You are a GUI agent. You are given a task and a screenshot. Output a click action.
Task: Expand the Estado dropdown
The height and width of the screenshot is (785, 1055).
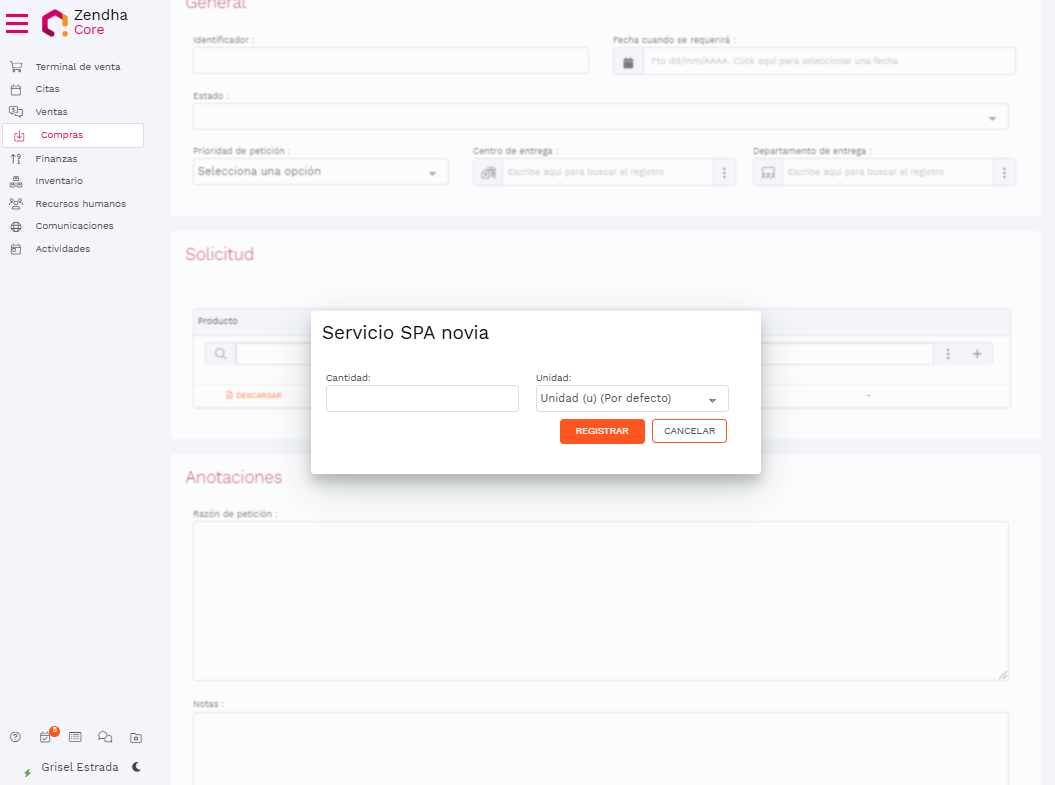(600, 117)
